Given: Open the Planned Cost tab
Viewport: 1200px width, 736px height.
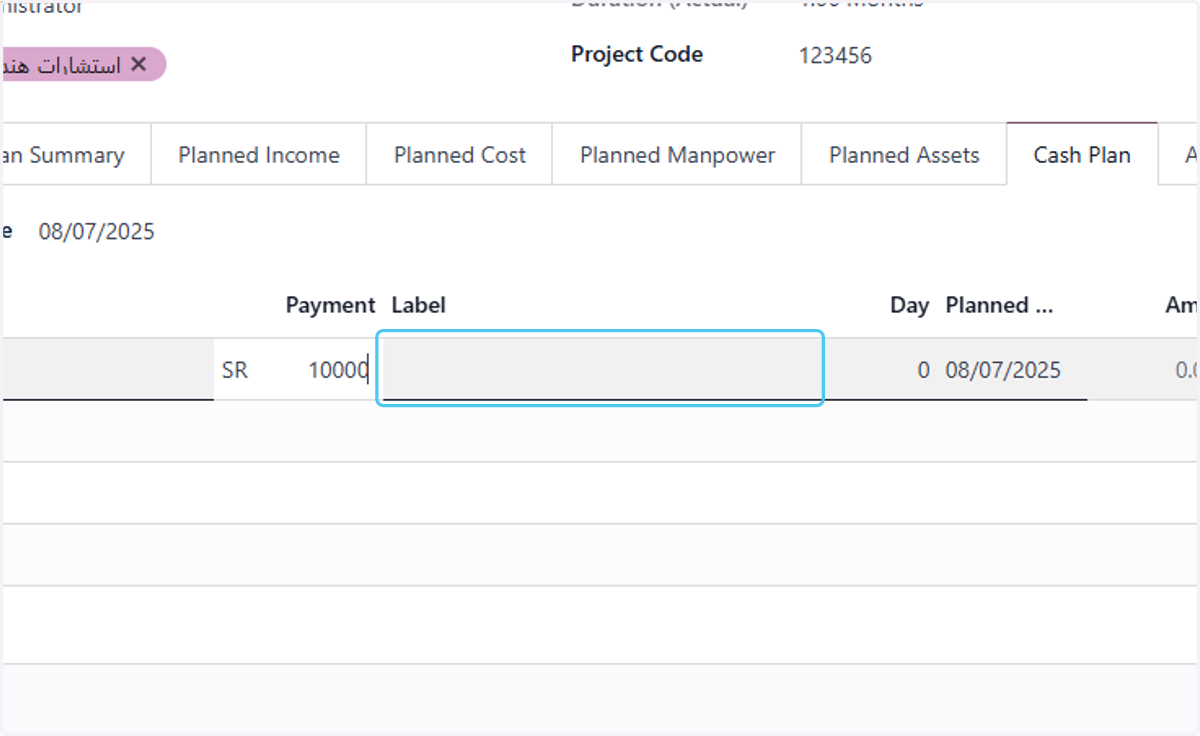Looking at the screenshot, I should coord(460,155).
